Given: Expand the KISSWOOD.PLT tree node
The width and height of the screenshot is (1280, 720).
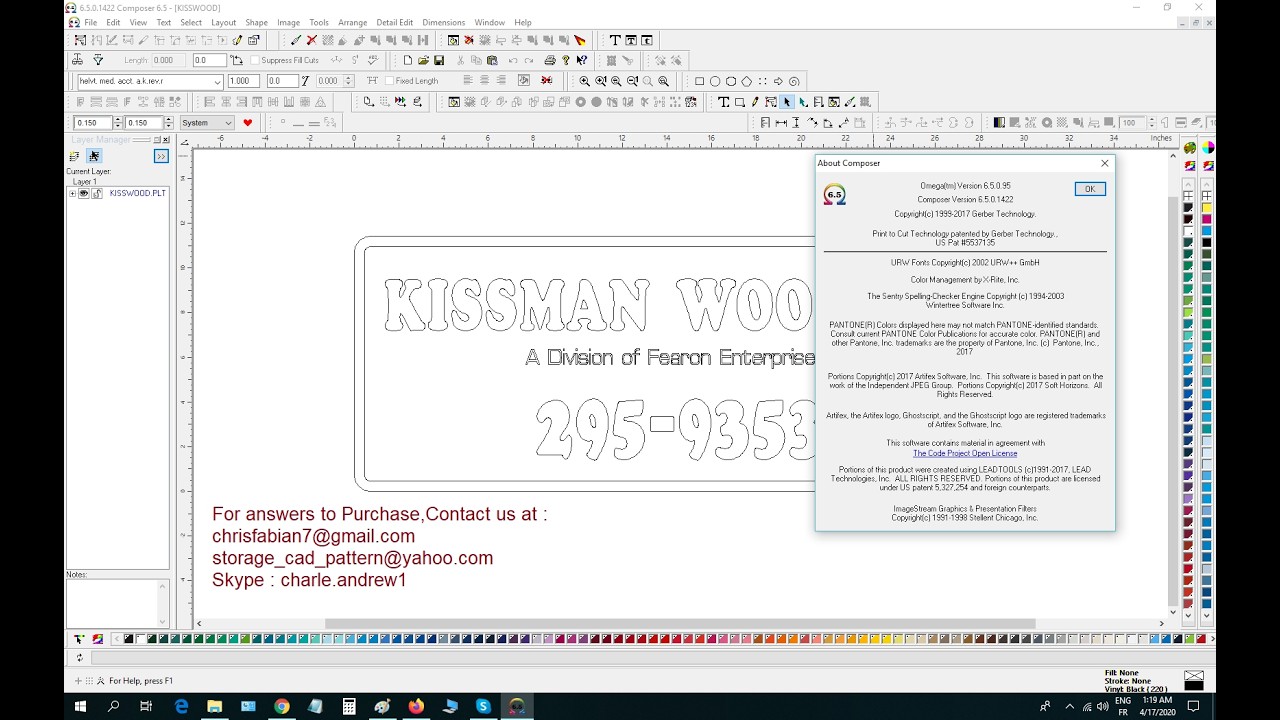Looking at the screenshot, I should [72, 193].
